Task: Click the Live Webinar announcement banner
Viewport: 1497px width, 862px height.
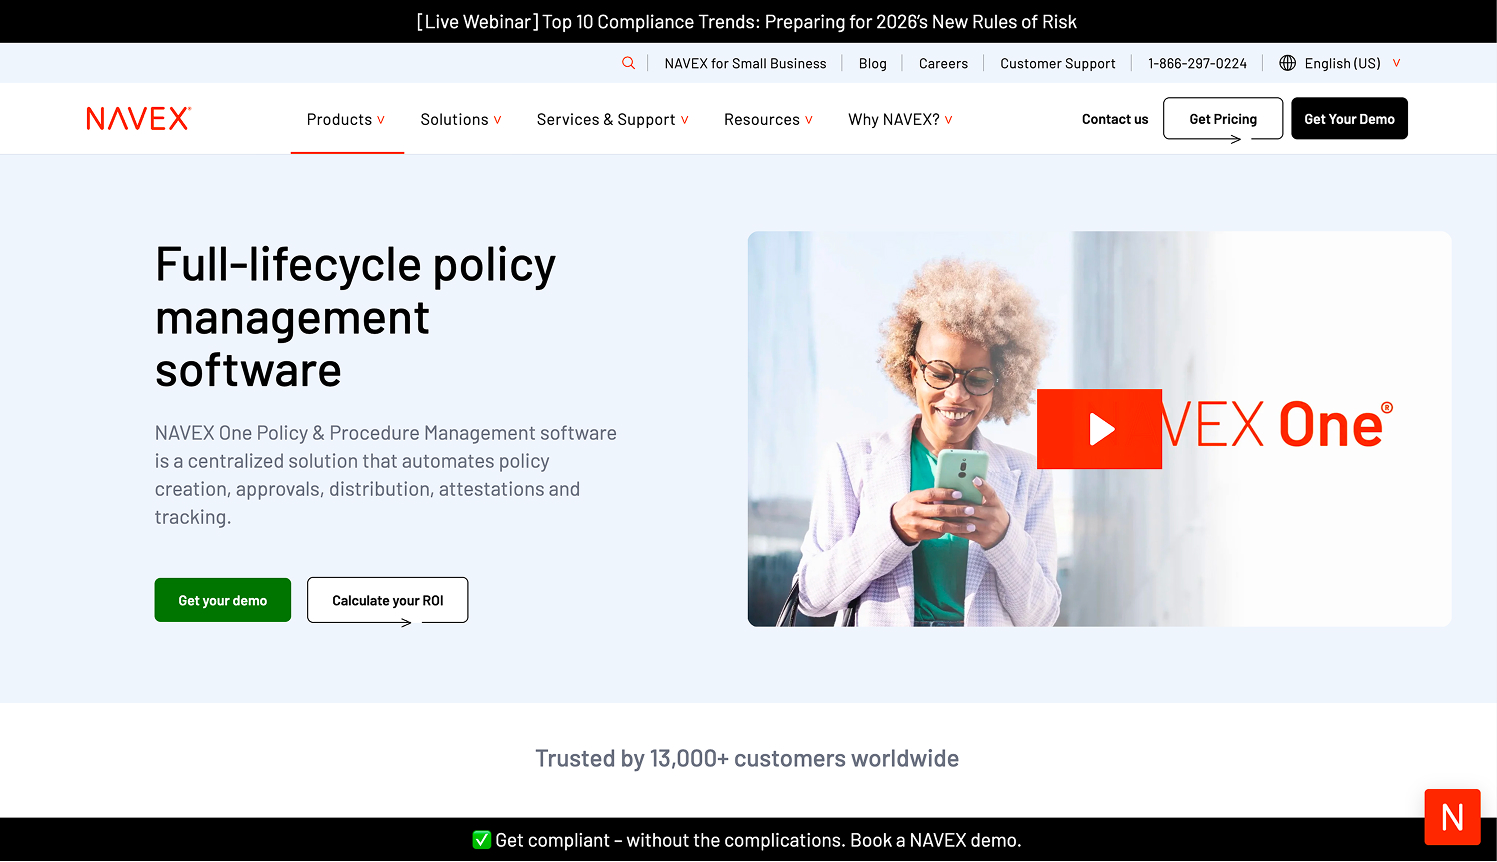Action: (x=748, y=21)
